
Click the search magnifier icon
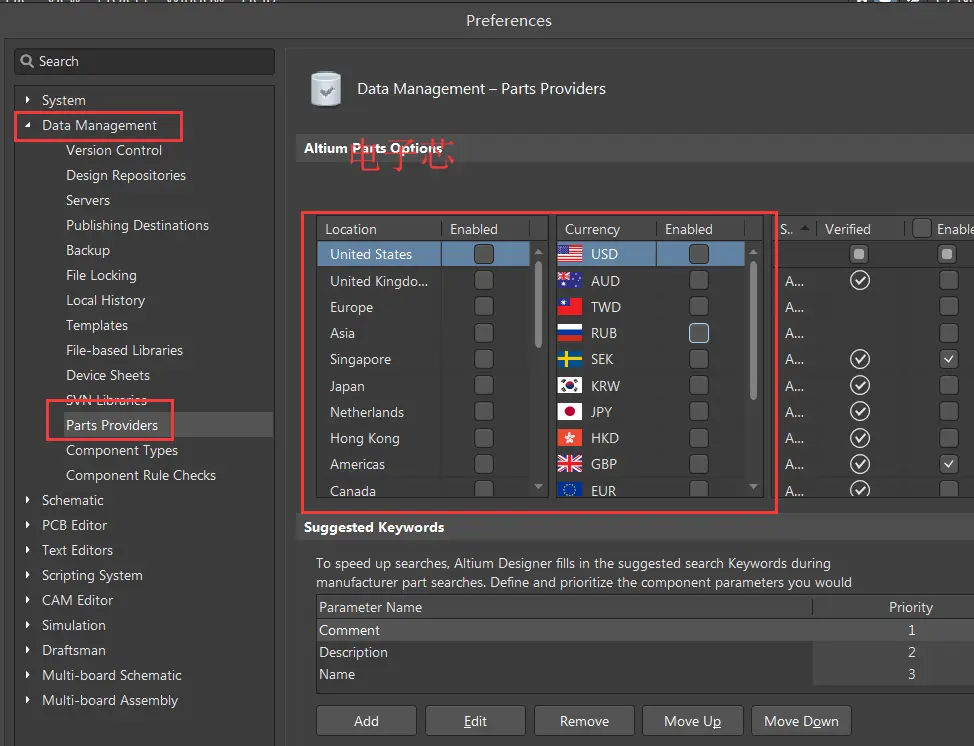click(27, 61)
